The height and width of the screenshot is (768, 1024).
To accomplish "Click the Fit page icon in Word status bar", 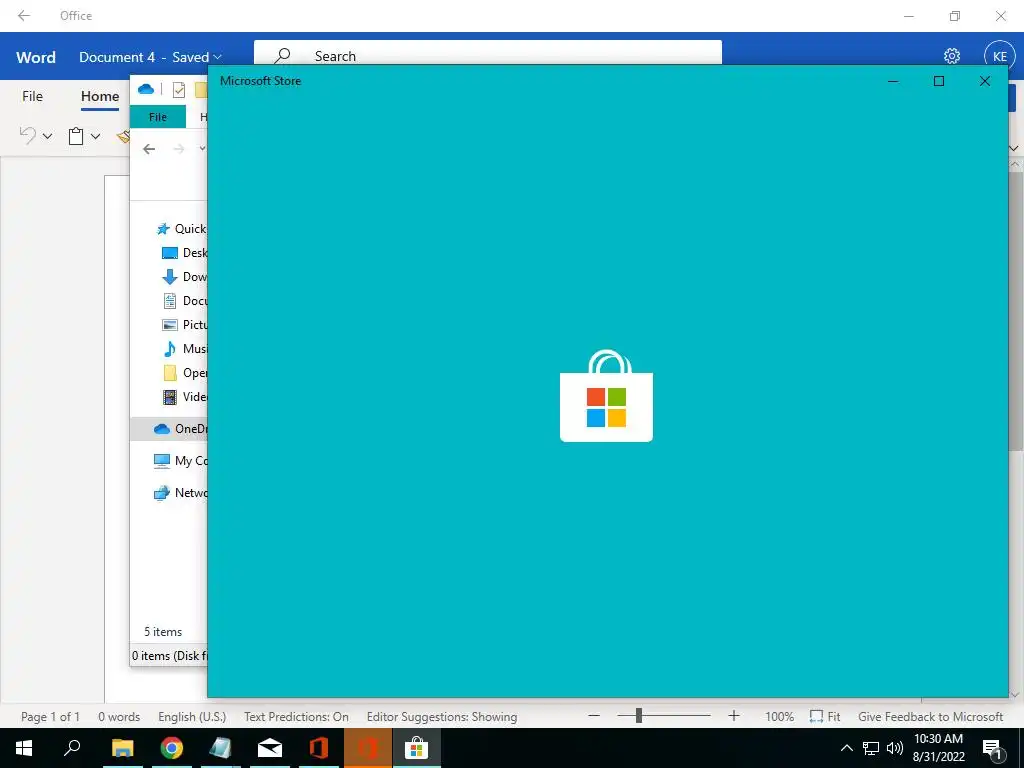I will [816, 716].
